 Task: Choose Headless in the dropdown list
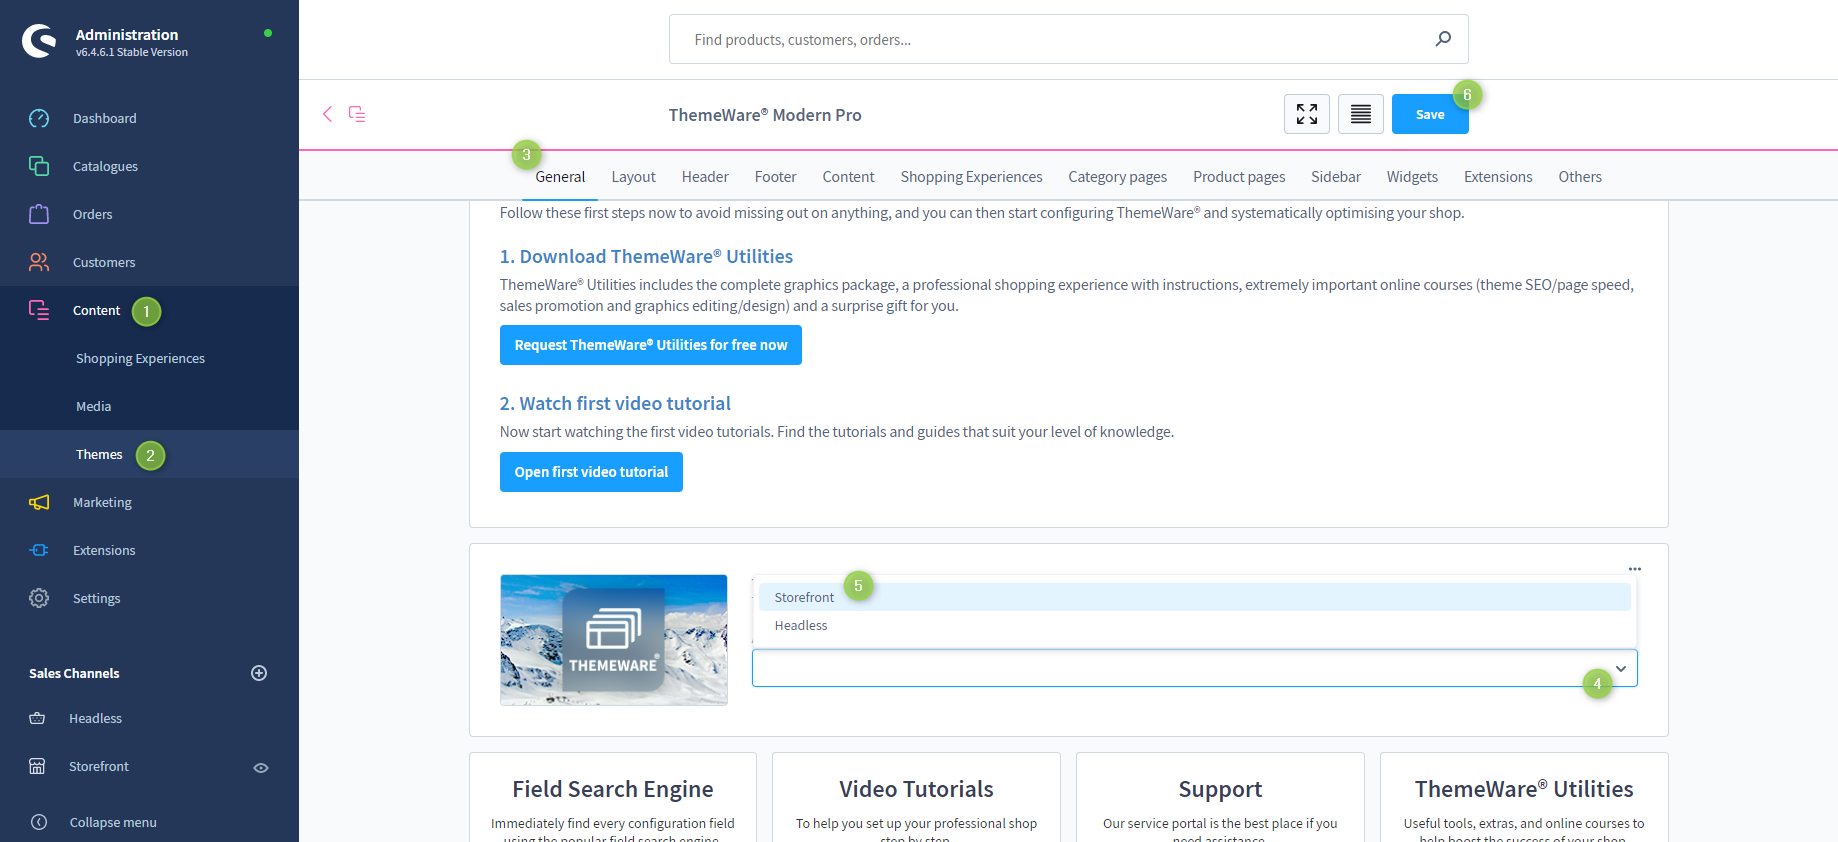(x=1195, y=625)
